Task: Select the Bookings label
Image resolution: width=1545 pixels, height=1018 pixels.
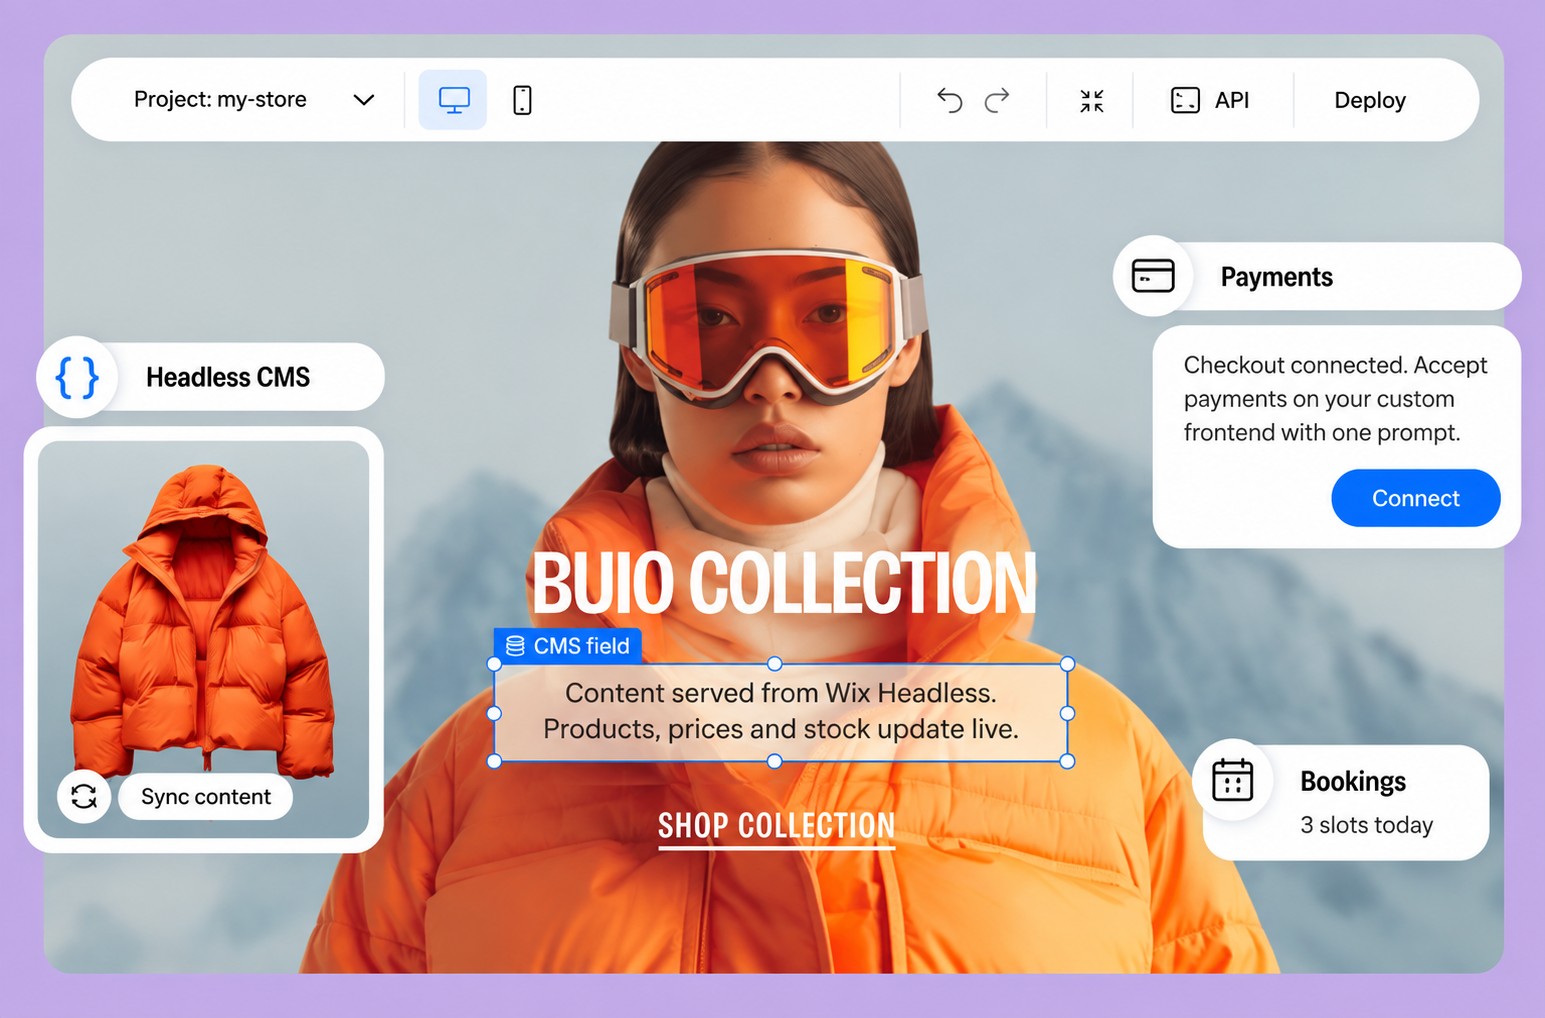Action: [x=1353, y=781]
